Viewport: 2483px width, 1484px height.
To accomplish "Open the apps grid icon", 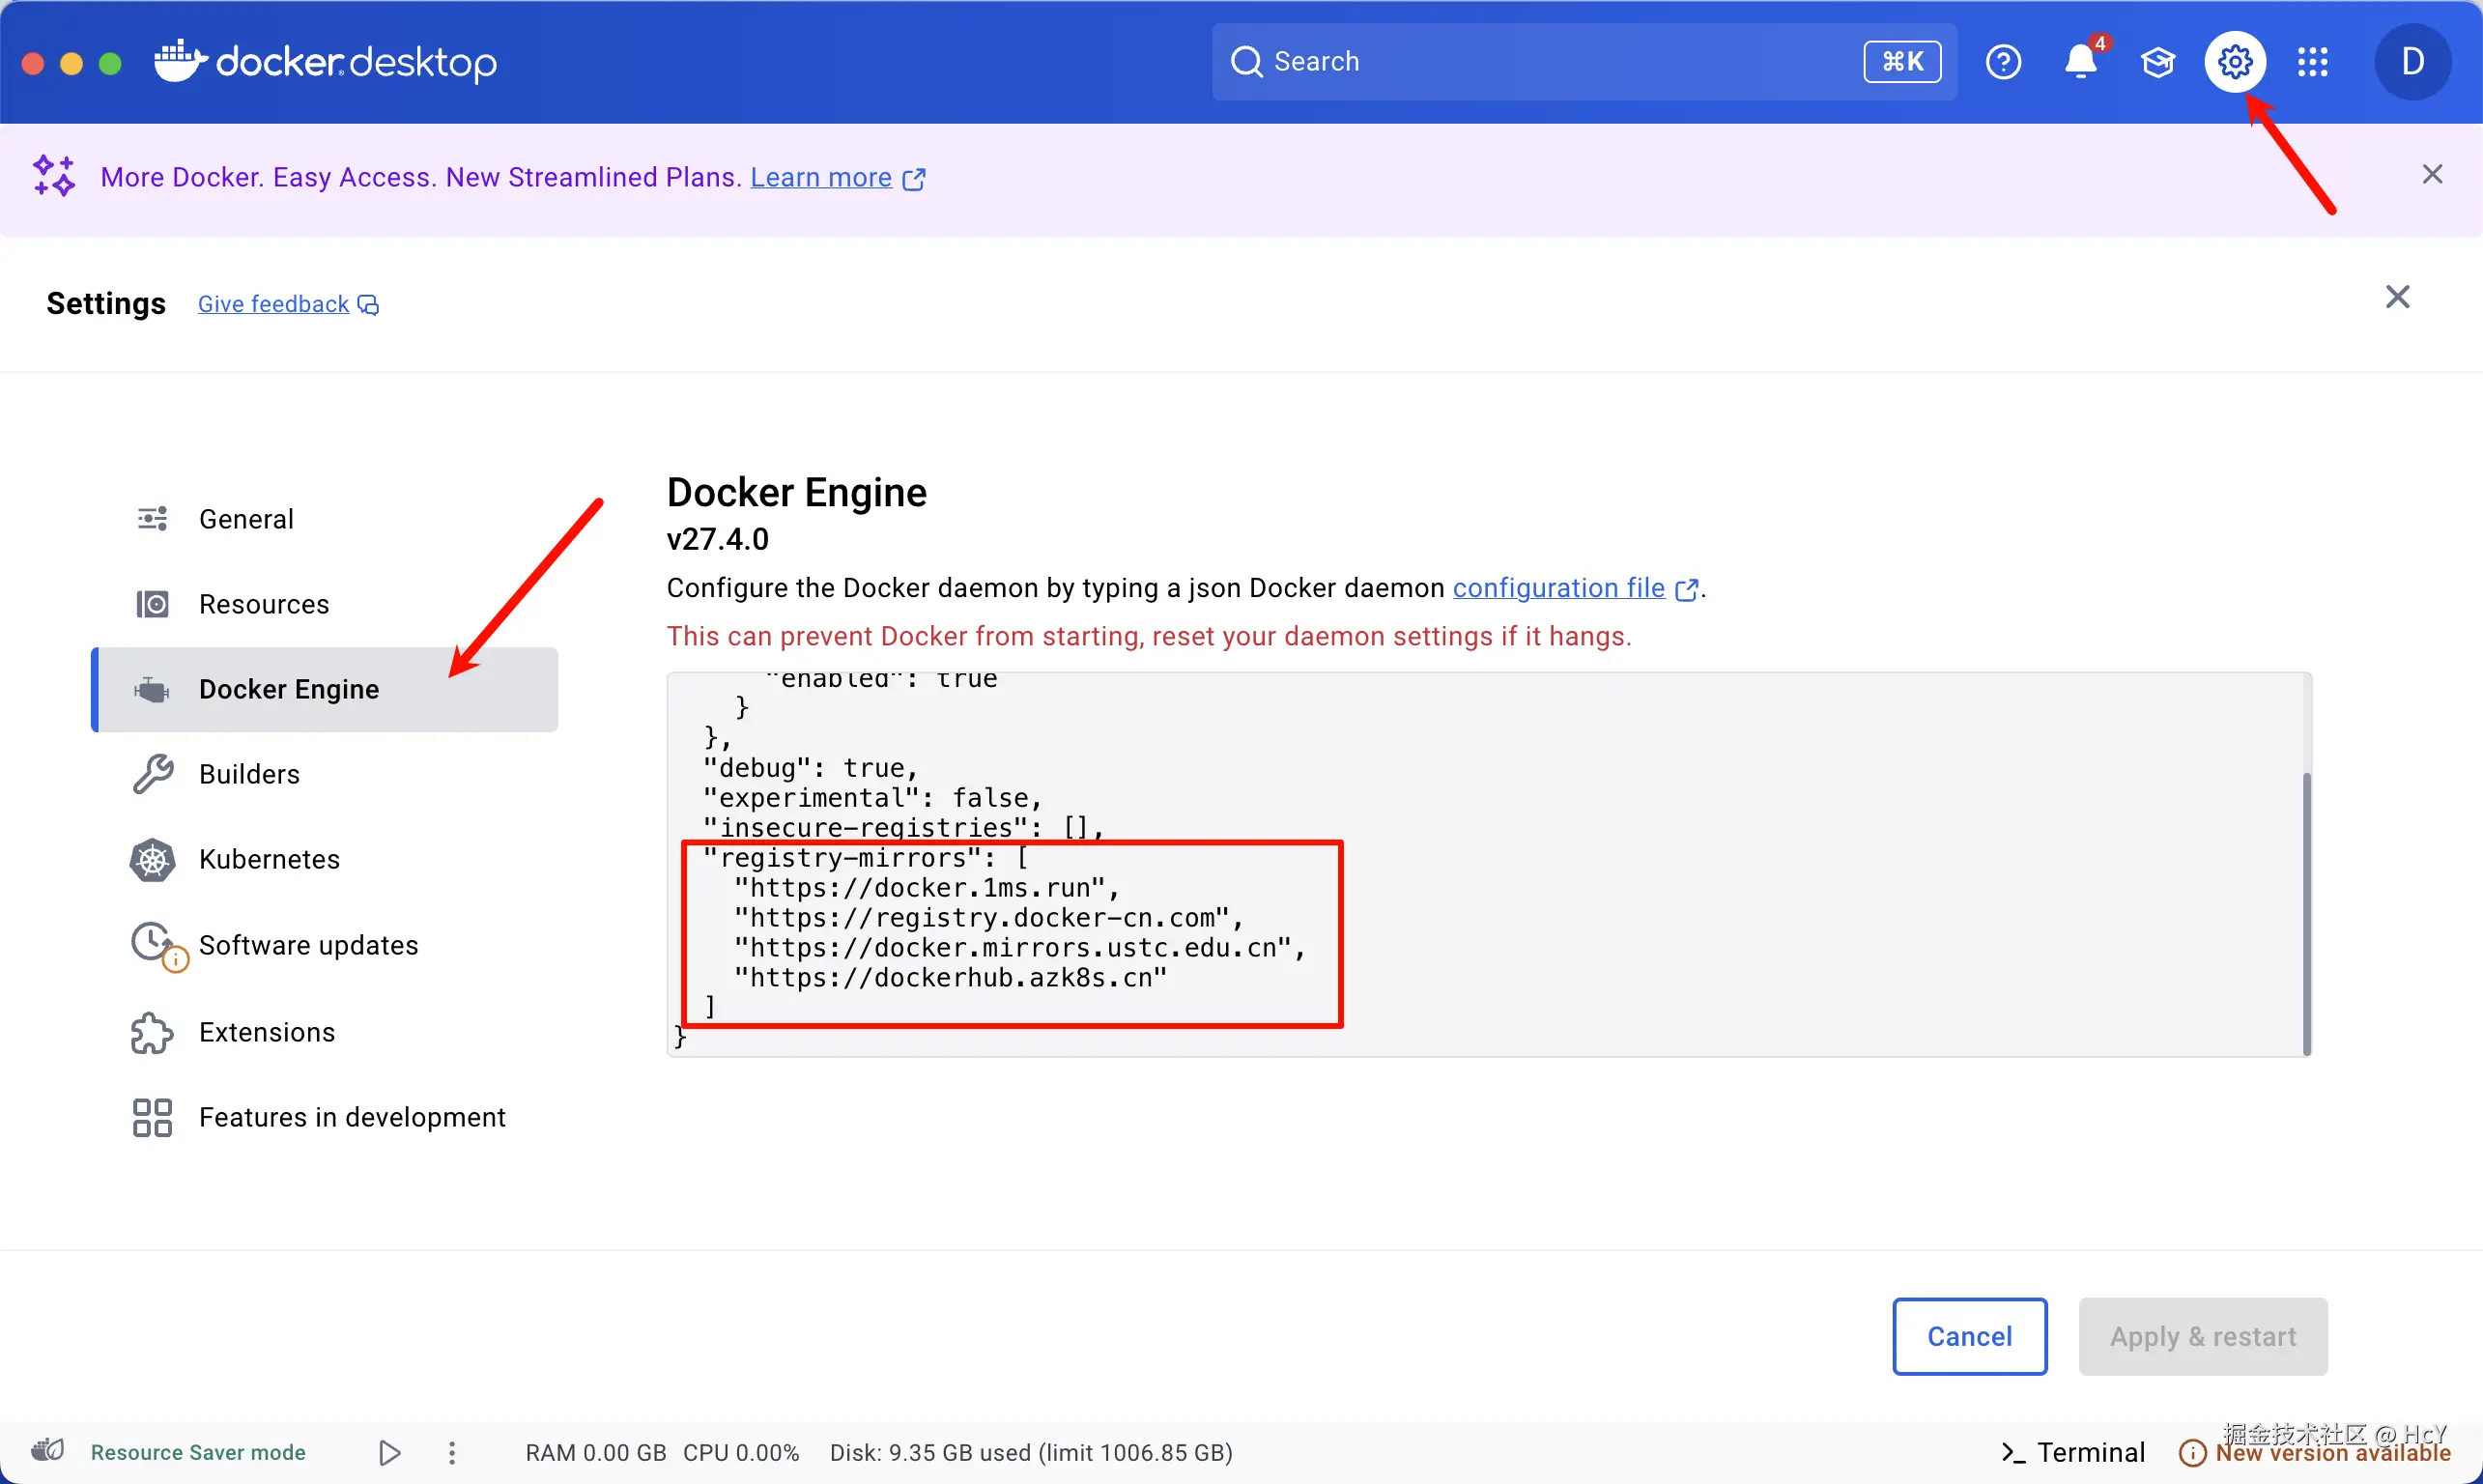I will (x=2312, y=62).
